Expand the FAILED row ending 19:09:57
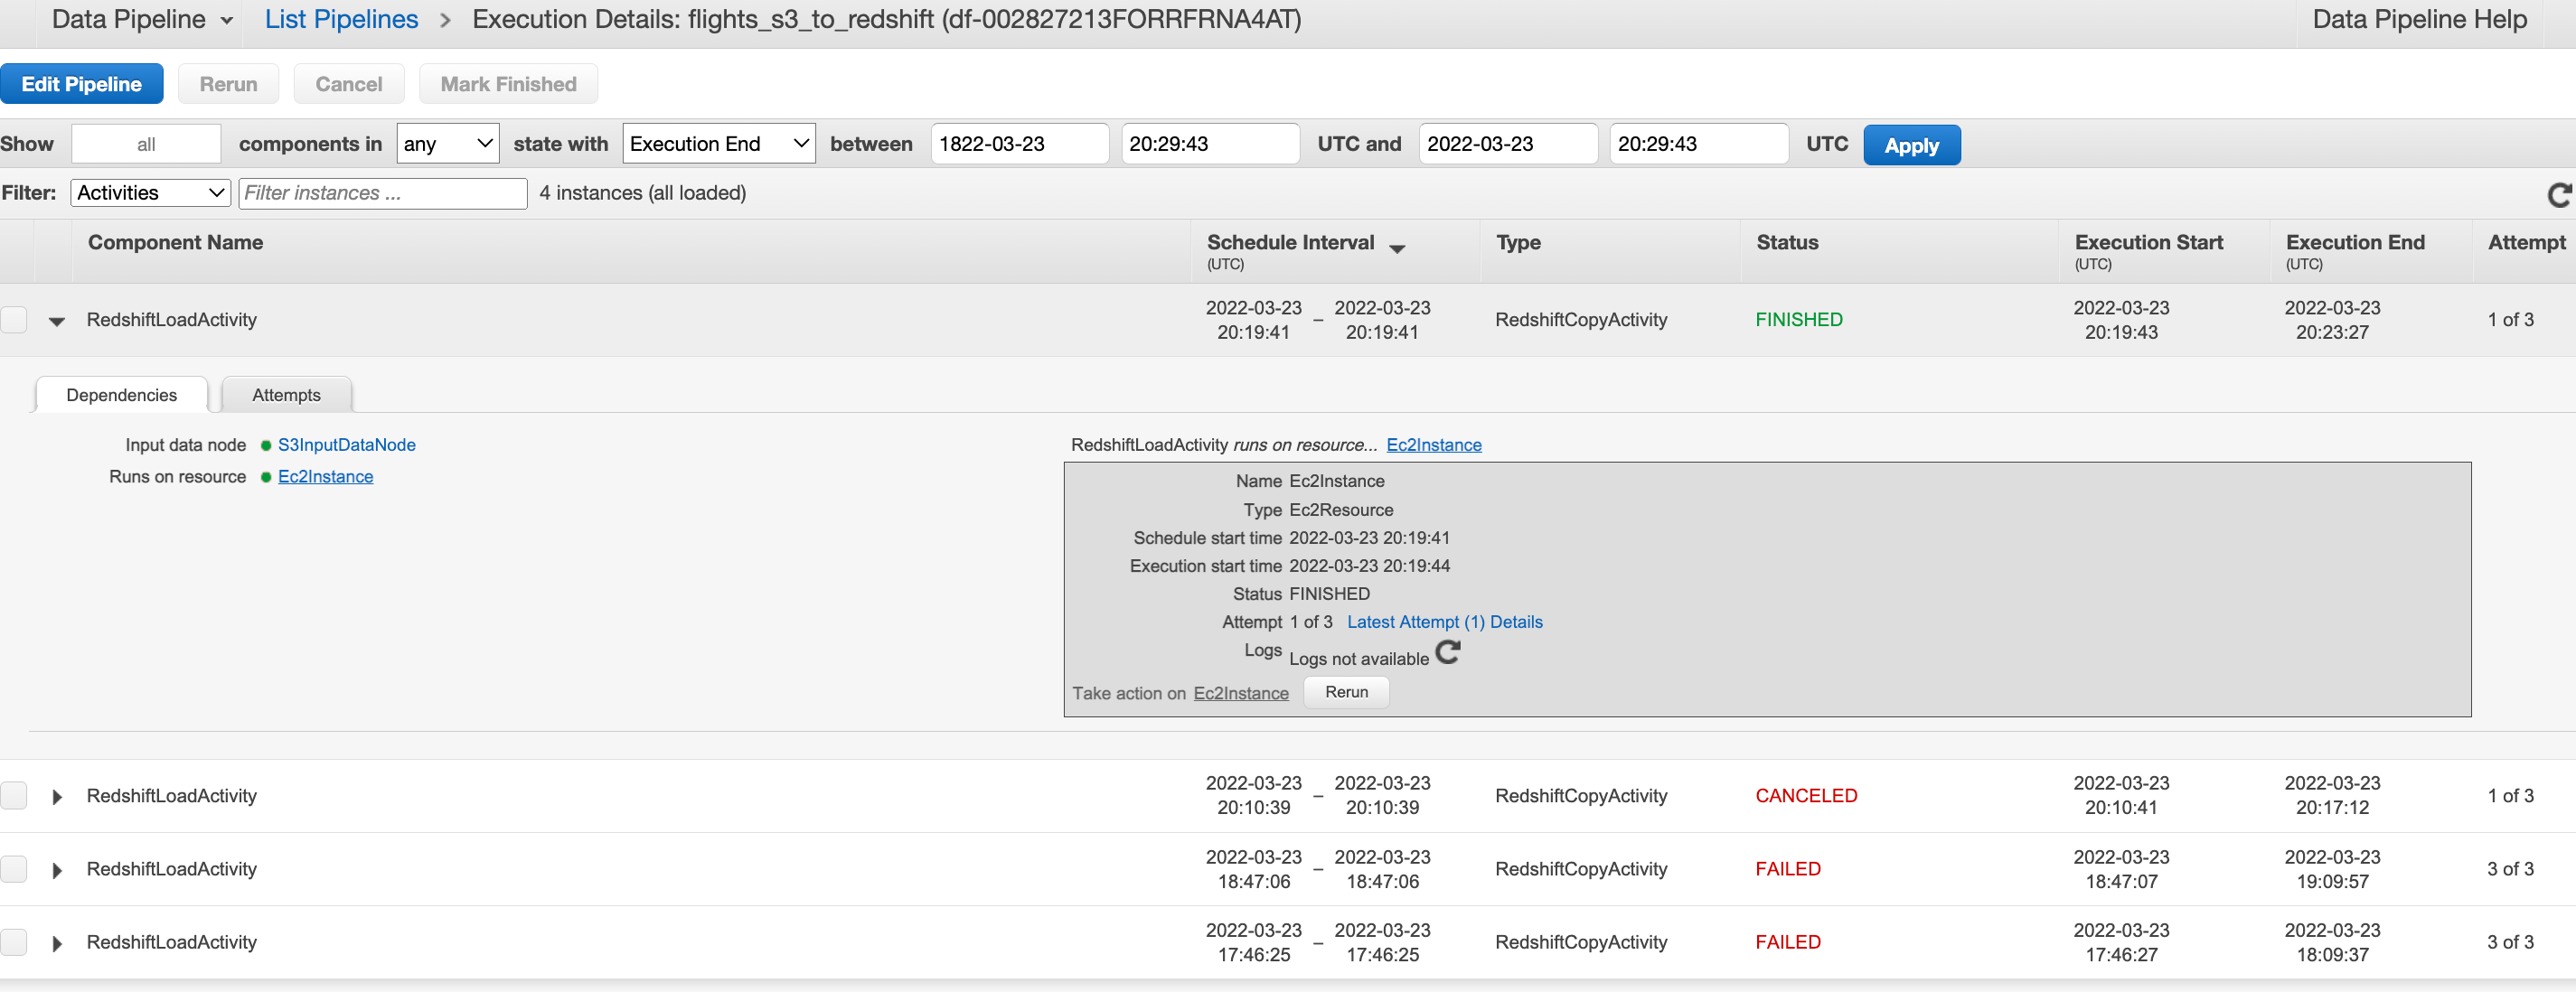Image resolution: width=2576 pixels, height=992 pixels. [x=57, y=870]
